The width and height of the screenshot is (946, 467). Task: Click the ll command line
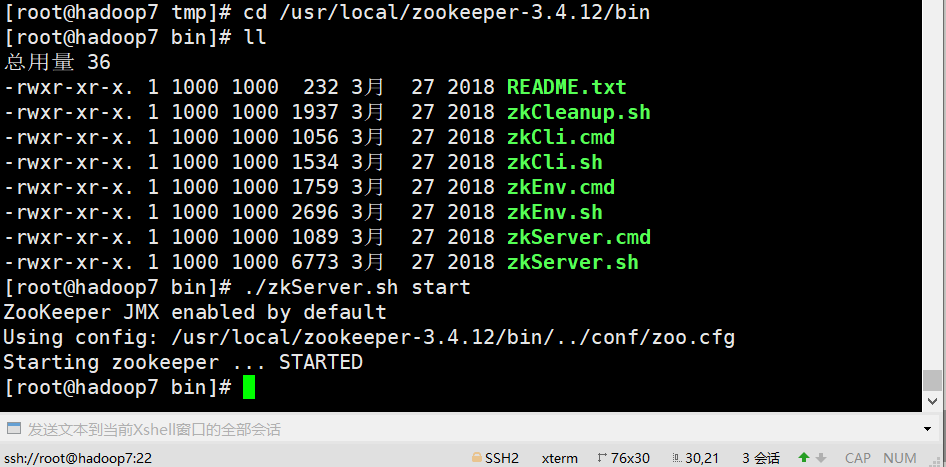tap(255, 37)
